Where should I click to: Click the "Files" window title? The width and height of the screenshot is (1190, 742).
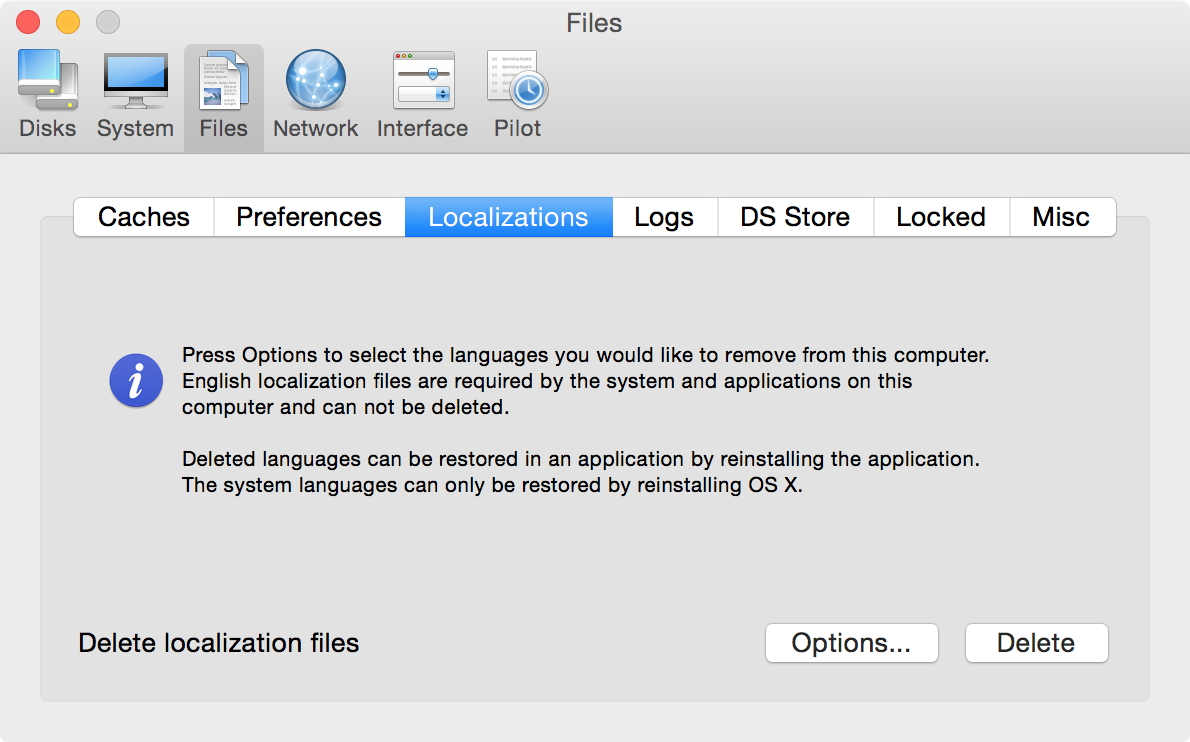point(594,22)
